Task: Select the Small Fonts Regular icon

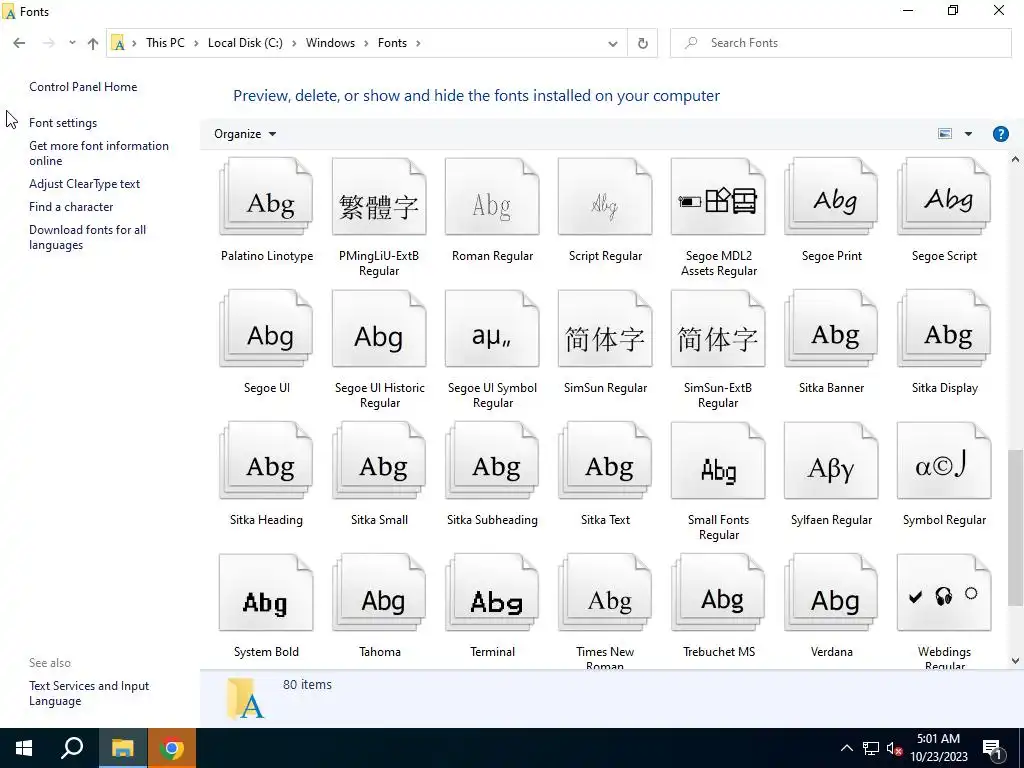Action: tap(718, 460)
